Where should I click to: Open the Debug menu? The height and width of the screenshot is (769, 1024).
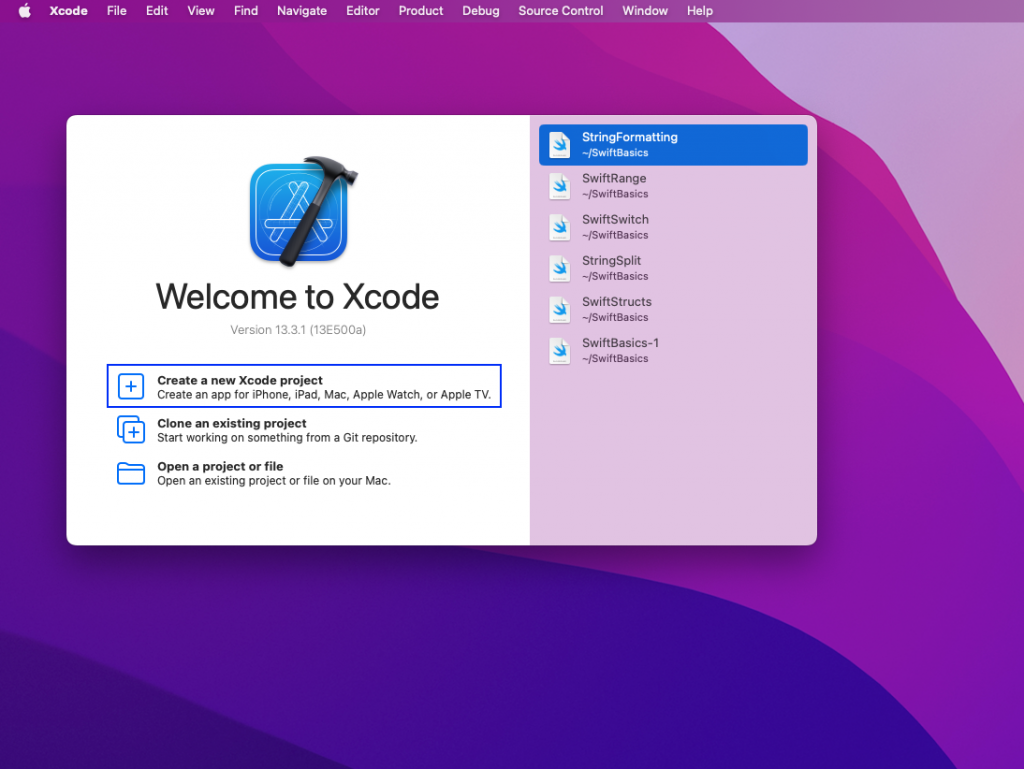(x=481, y=11)
